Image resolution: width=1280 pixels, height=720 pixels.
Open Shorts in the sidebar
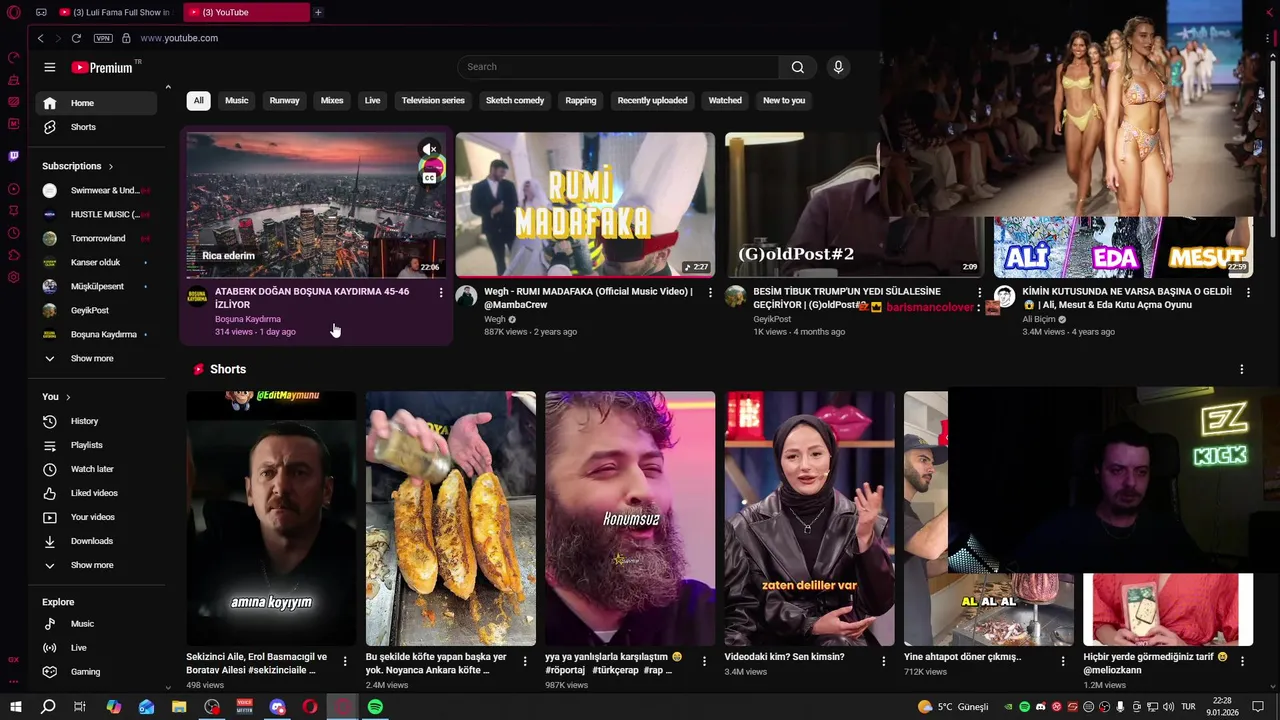(96, 127)
